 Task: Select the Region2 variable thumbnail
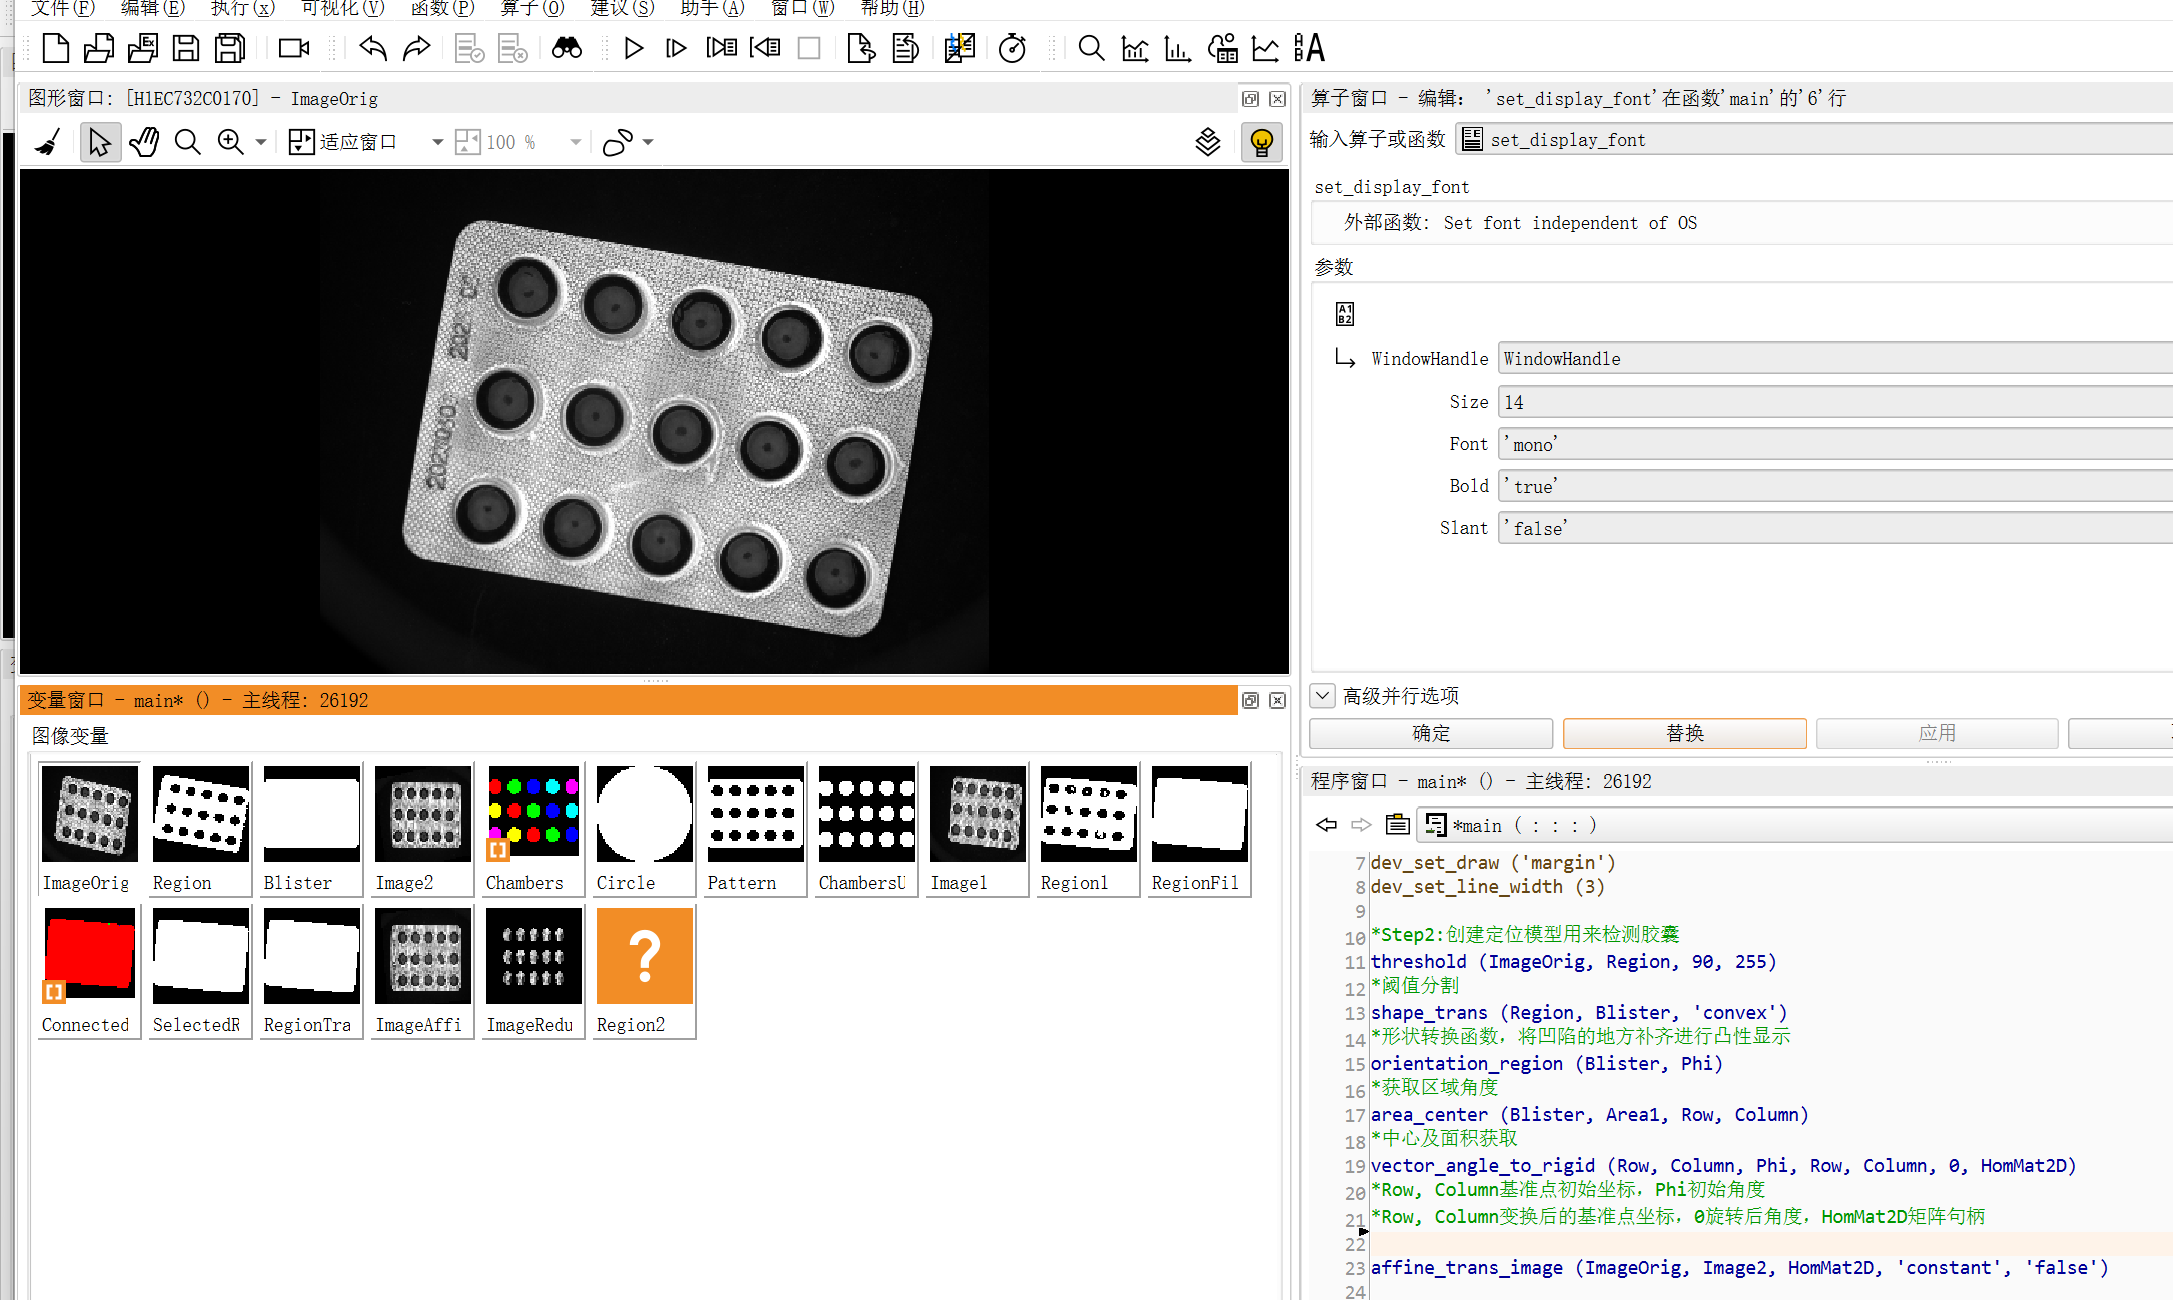click(x=644, y=971)
